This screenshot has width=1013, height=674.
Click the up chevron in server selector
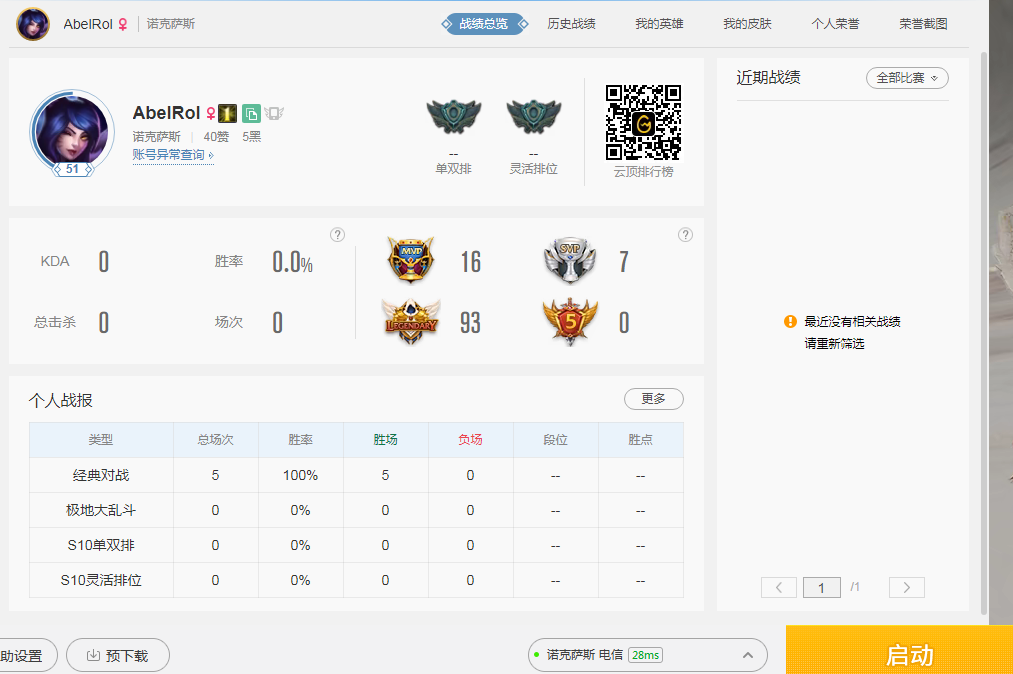pyautogui.click(x=747, y=655)
